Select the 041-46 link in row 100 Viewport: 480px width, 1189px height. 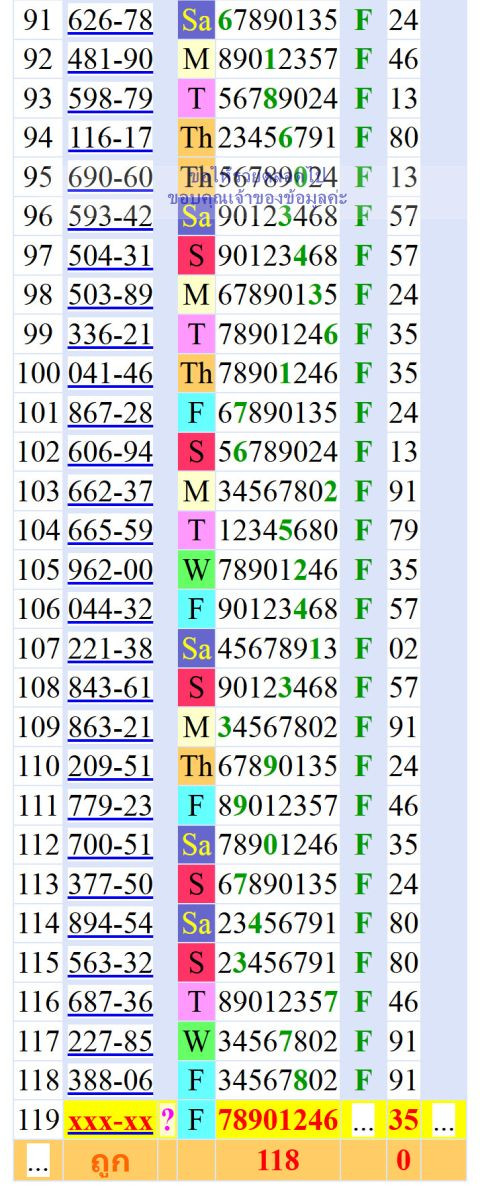tap(111, 374)
